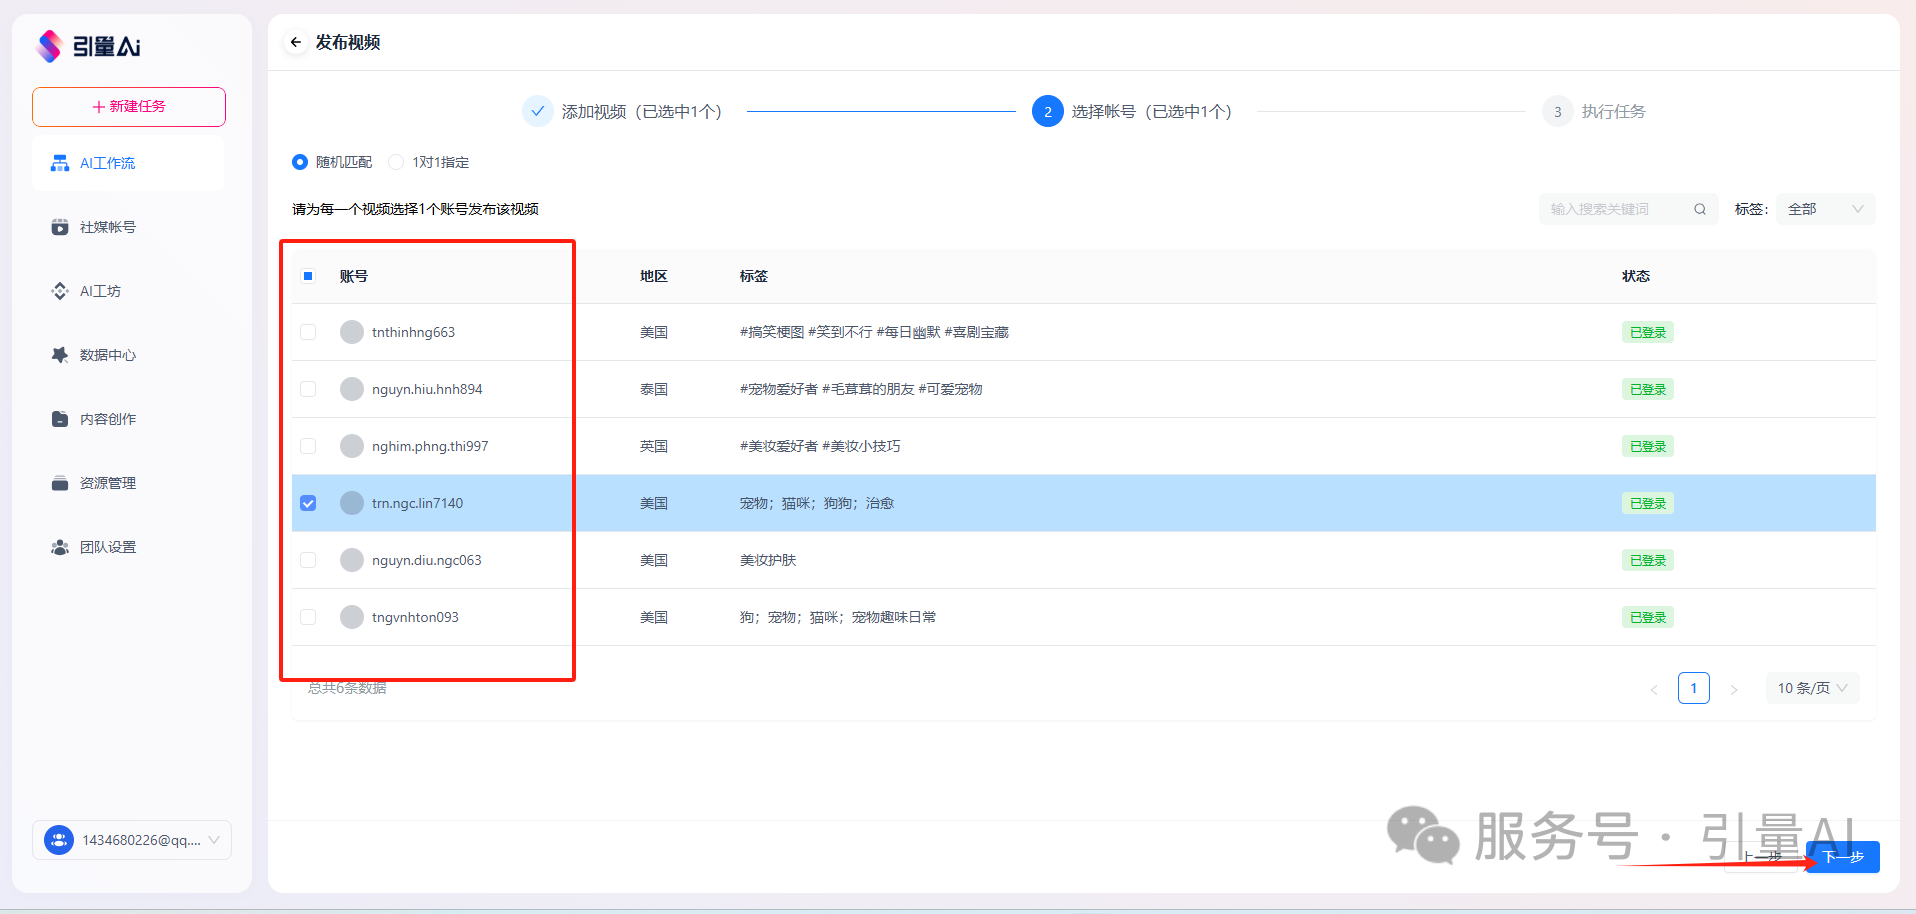Viewport: 1916px width, 914px height.
Task: Open the 10 条/页 page size dropdown
Action: [1812, 688]
